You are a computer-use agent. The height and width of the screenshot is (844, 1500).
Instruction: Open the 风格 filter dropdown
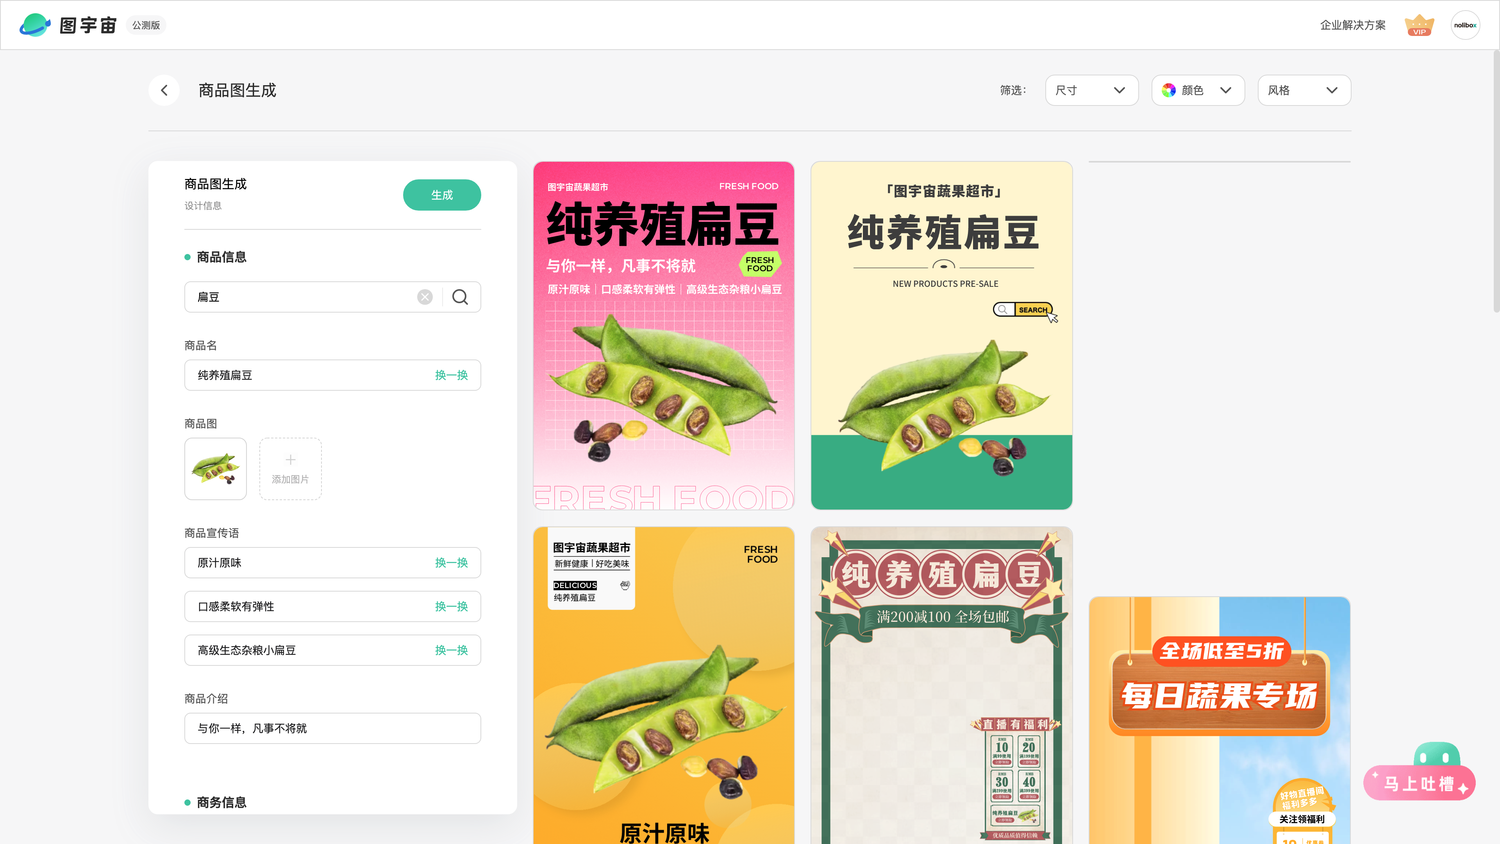click(1304, 90)
